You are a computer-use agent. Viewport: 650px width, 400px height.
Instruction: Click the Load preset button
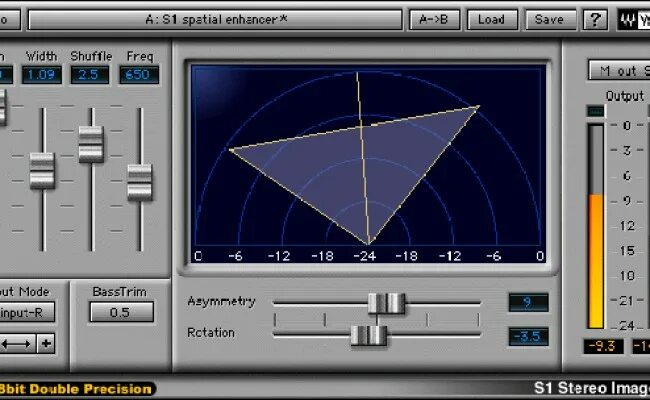pos(492,19)
